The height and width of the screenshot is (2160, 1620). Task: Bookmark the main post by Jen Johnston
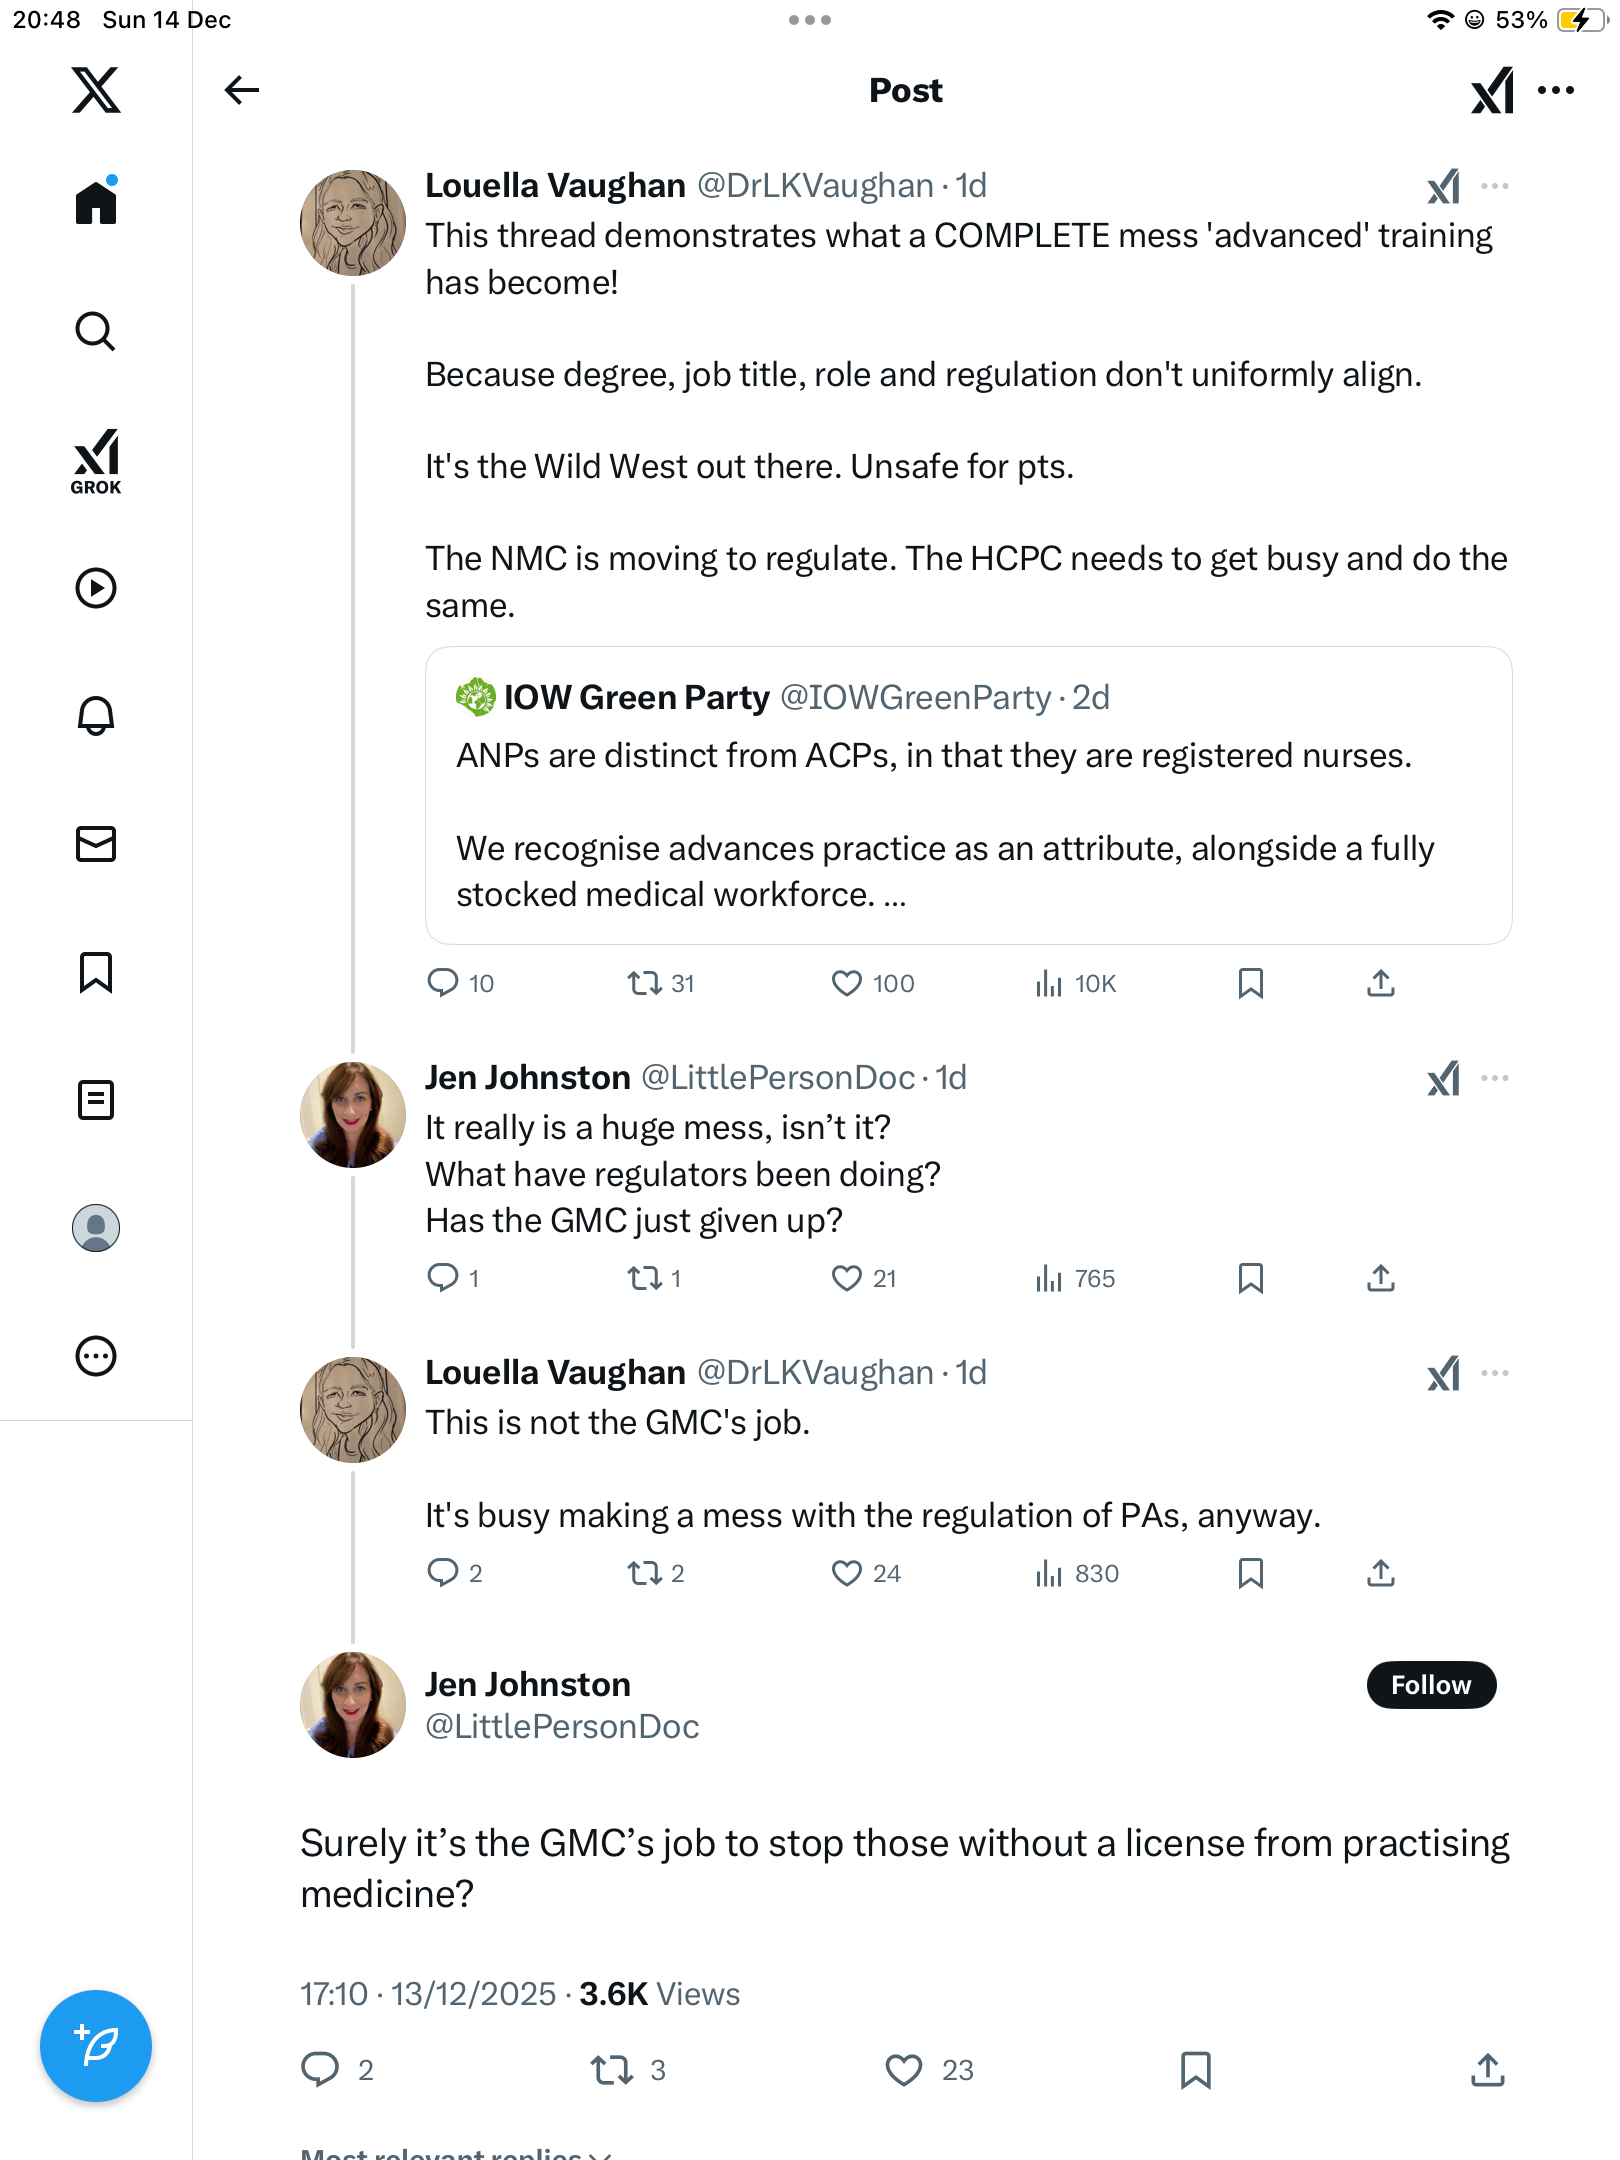1196,2070
